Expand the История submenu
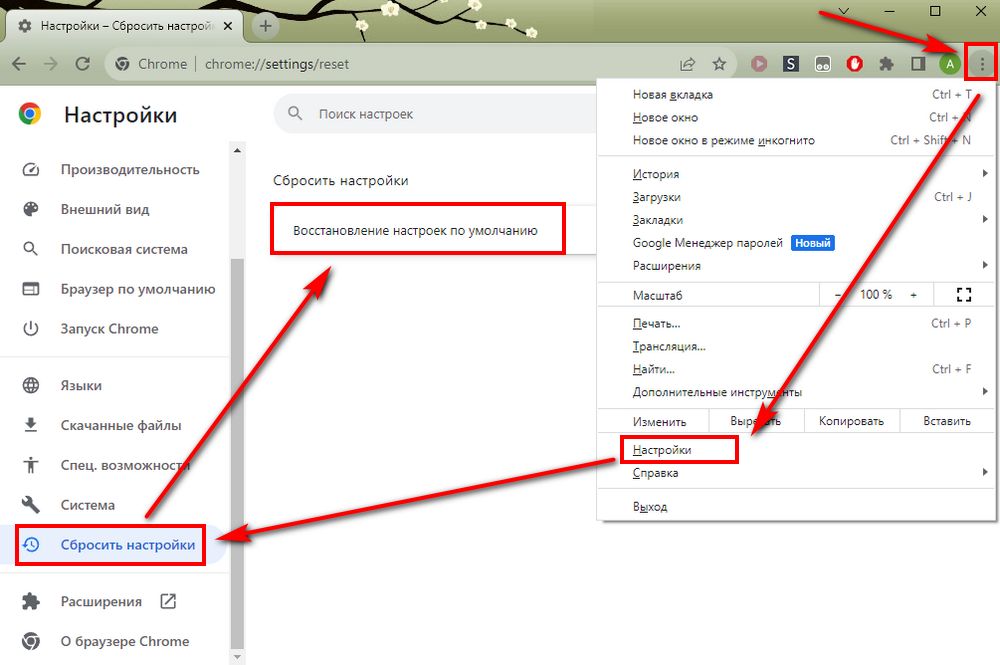1000x665 pixels. pyautogui.click(x=796, y=174)
